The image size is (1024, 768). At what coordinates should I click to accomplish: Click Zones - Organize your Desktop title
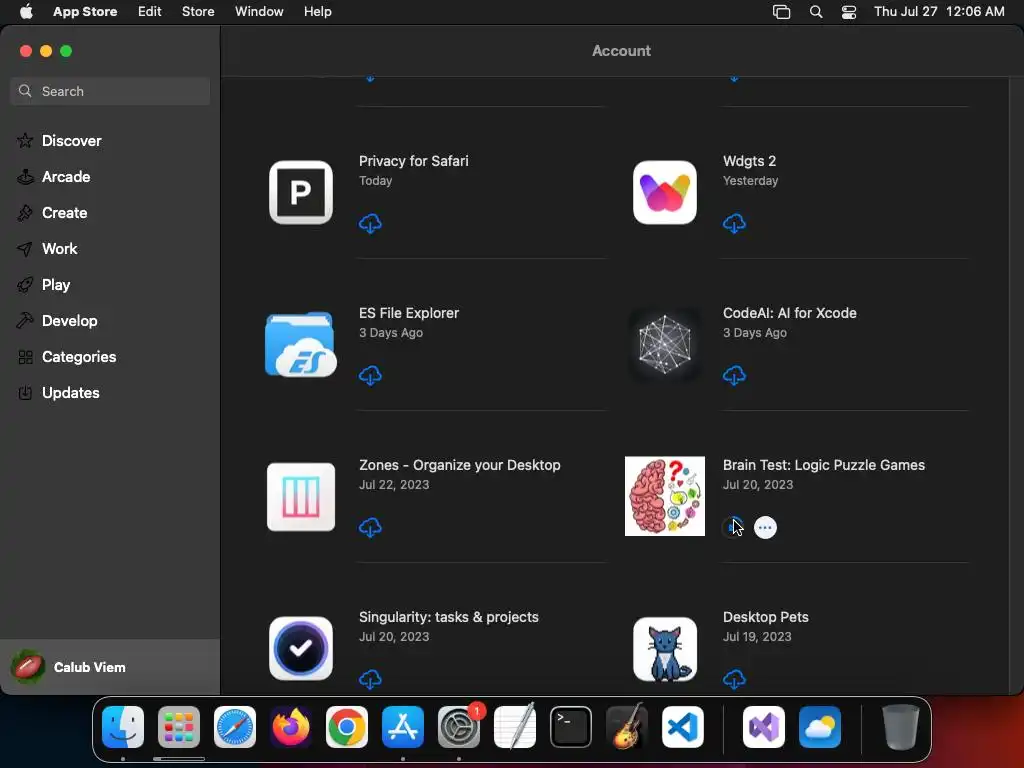tap(460, 465)
